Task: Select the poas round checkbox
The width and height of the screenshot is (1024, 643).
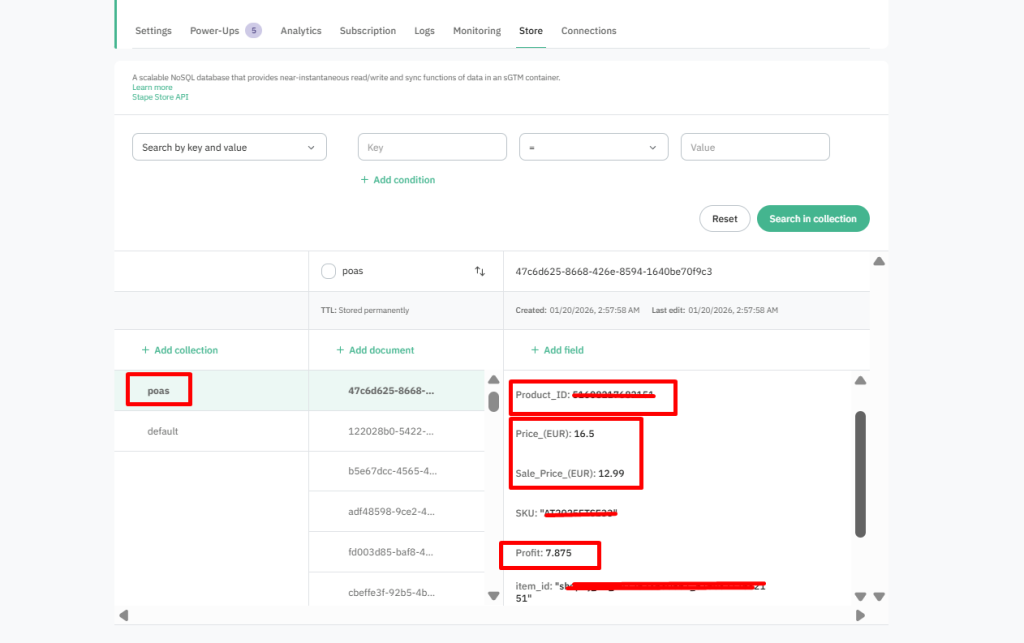Action: click(328, 271)
